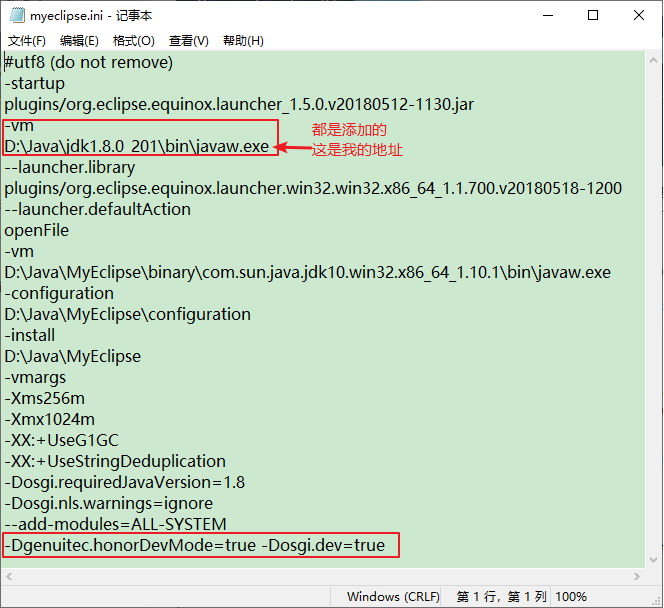664x608 pixels.
Task: Click the Notepad icon in the title bar
Action: [17, 15]
